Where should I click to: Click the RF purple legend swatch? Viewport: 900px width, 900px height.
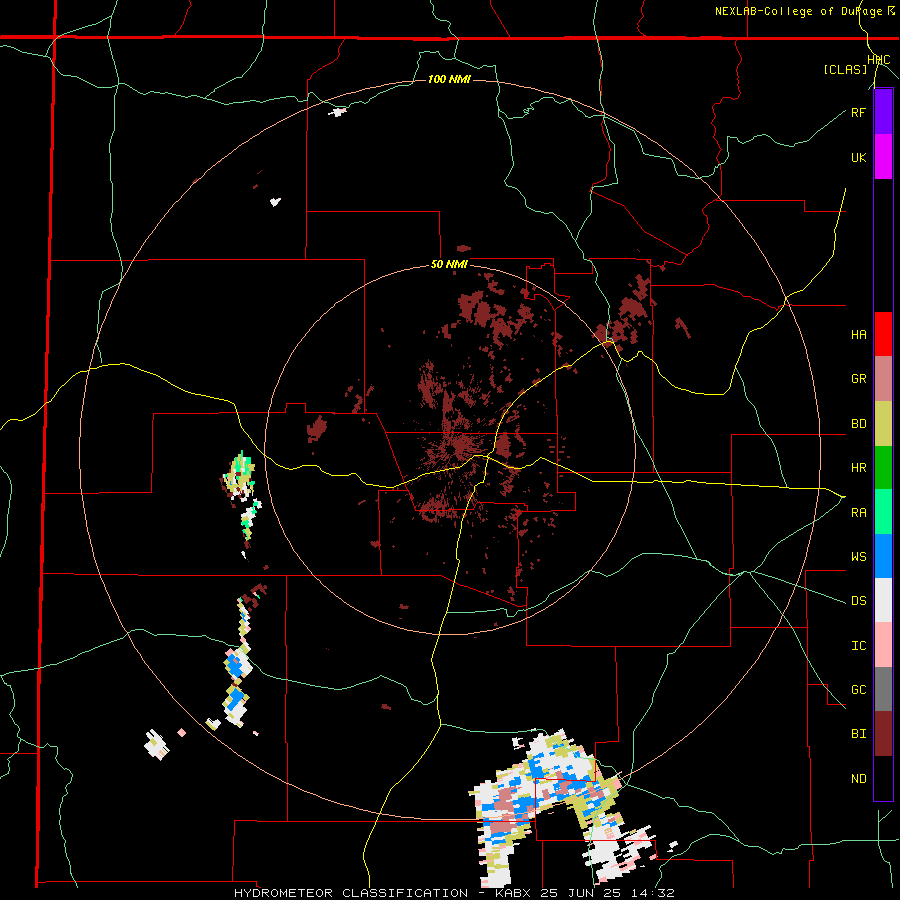(x=883, y=112)
